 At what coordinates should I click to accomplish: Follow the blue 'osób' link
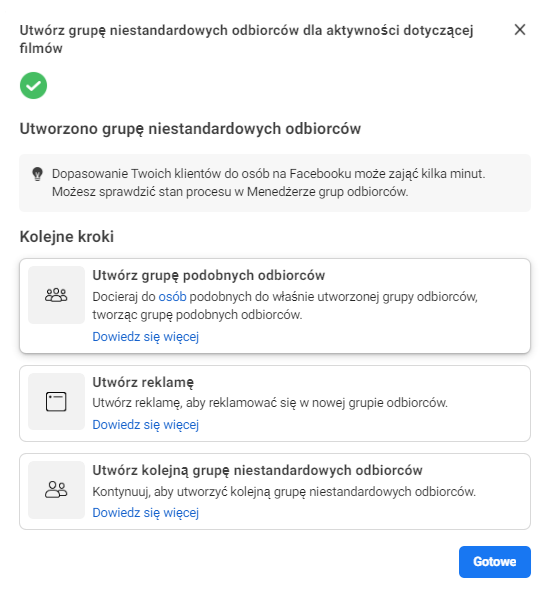[172, 297]
